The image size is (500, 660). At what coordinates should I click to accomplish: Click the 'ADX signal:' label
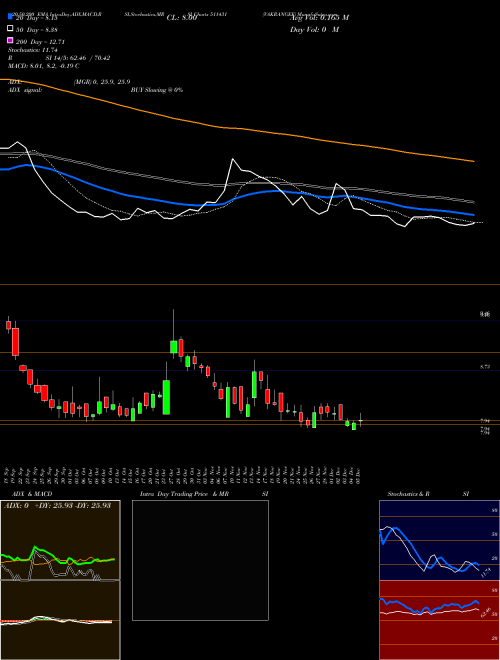pos(25,90)
